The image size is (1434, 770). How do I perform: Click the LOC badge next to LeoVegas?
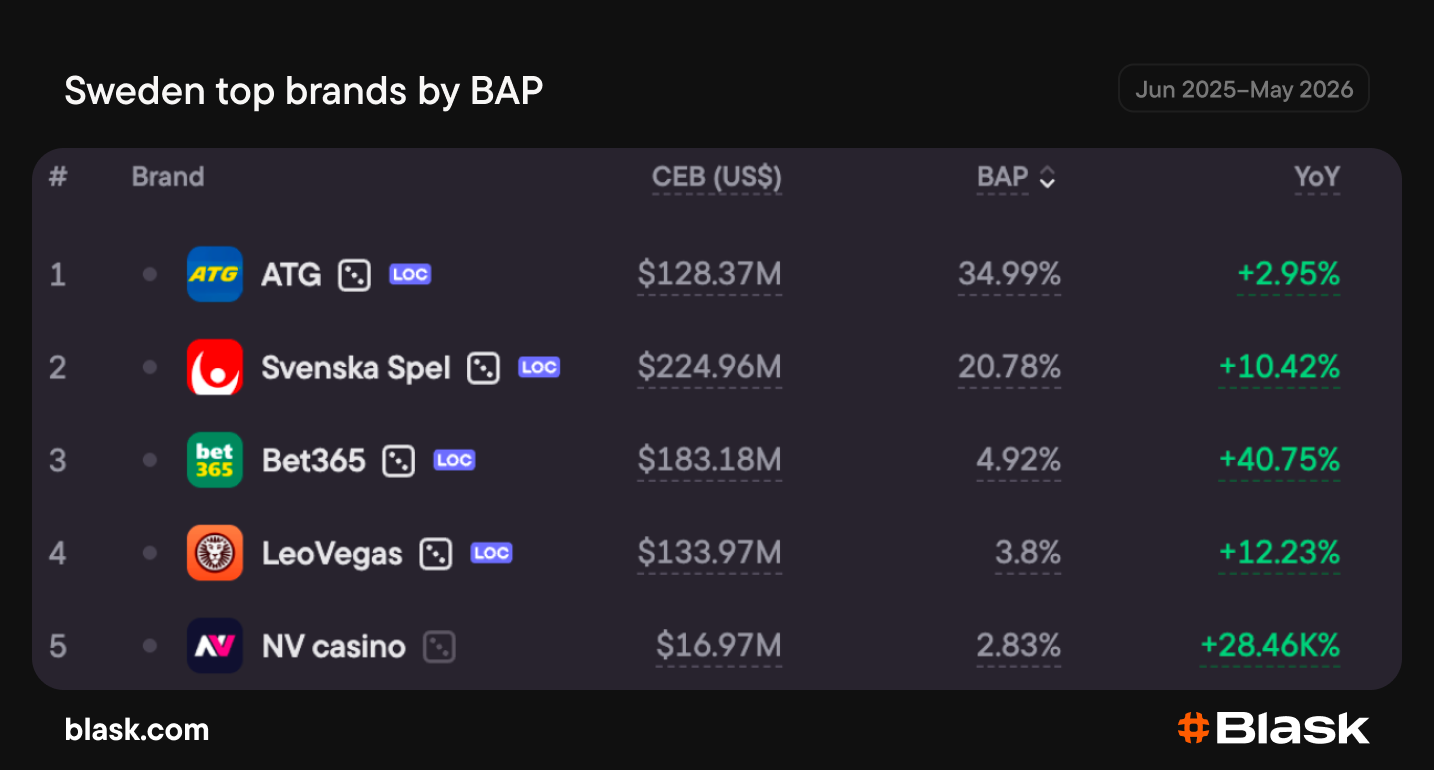(x=491, y=553)
